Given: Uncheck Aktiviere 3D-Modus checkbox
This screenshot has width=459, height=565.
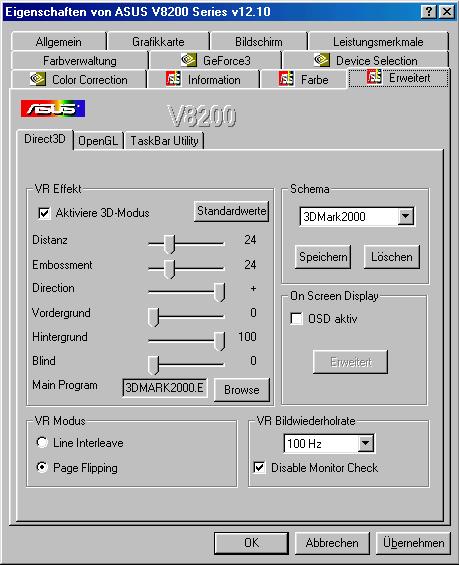Looking at the screenshot, I should coord(44,213).
